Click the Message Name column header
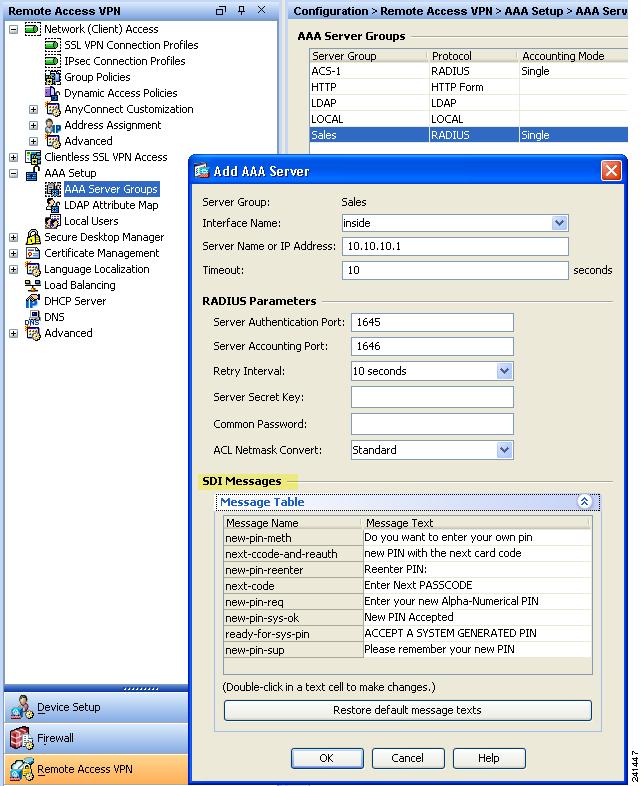The image size is (641, 786). (x=293, y=523)
